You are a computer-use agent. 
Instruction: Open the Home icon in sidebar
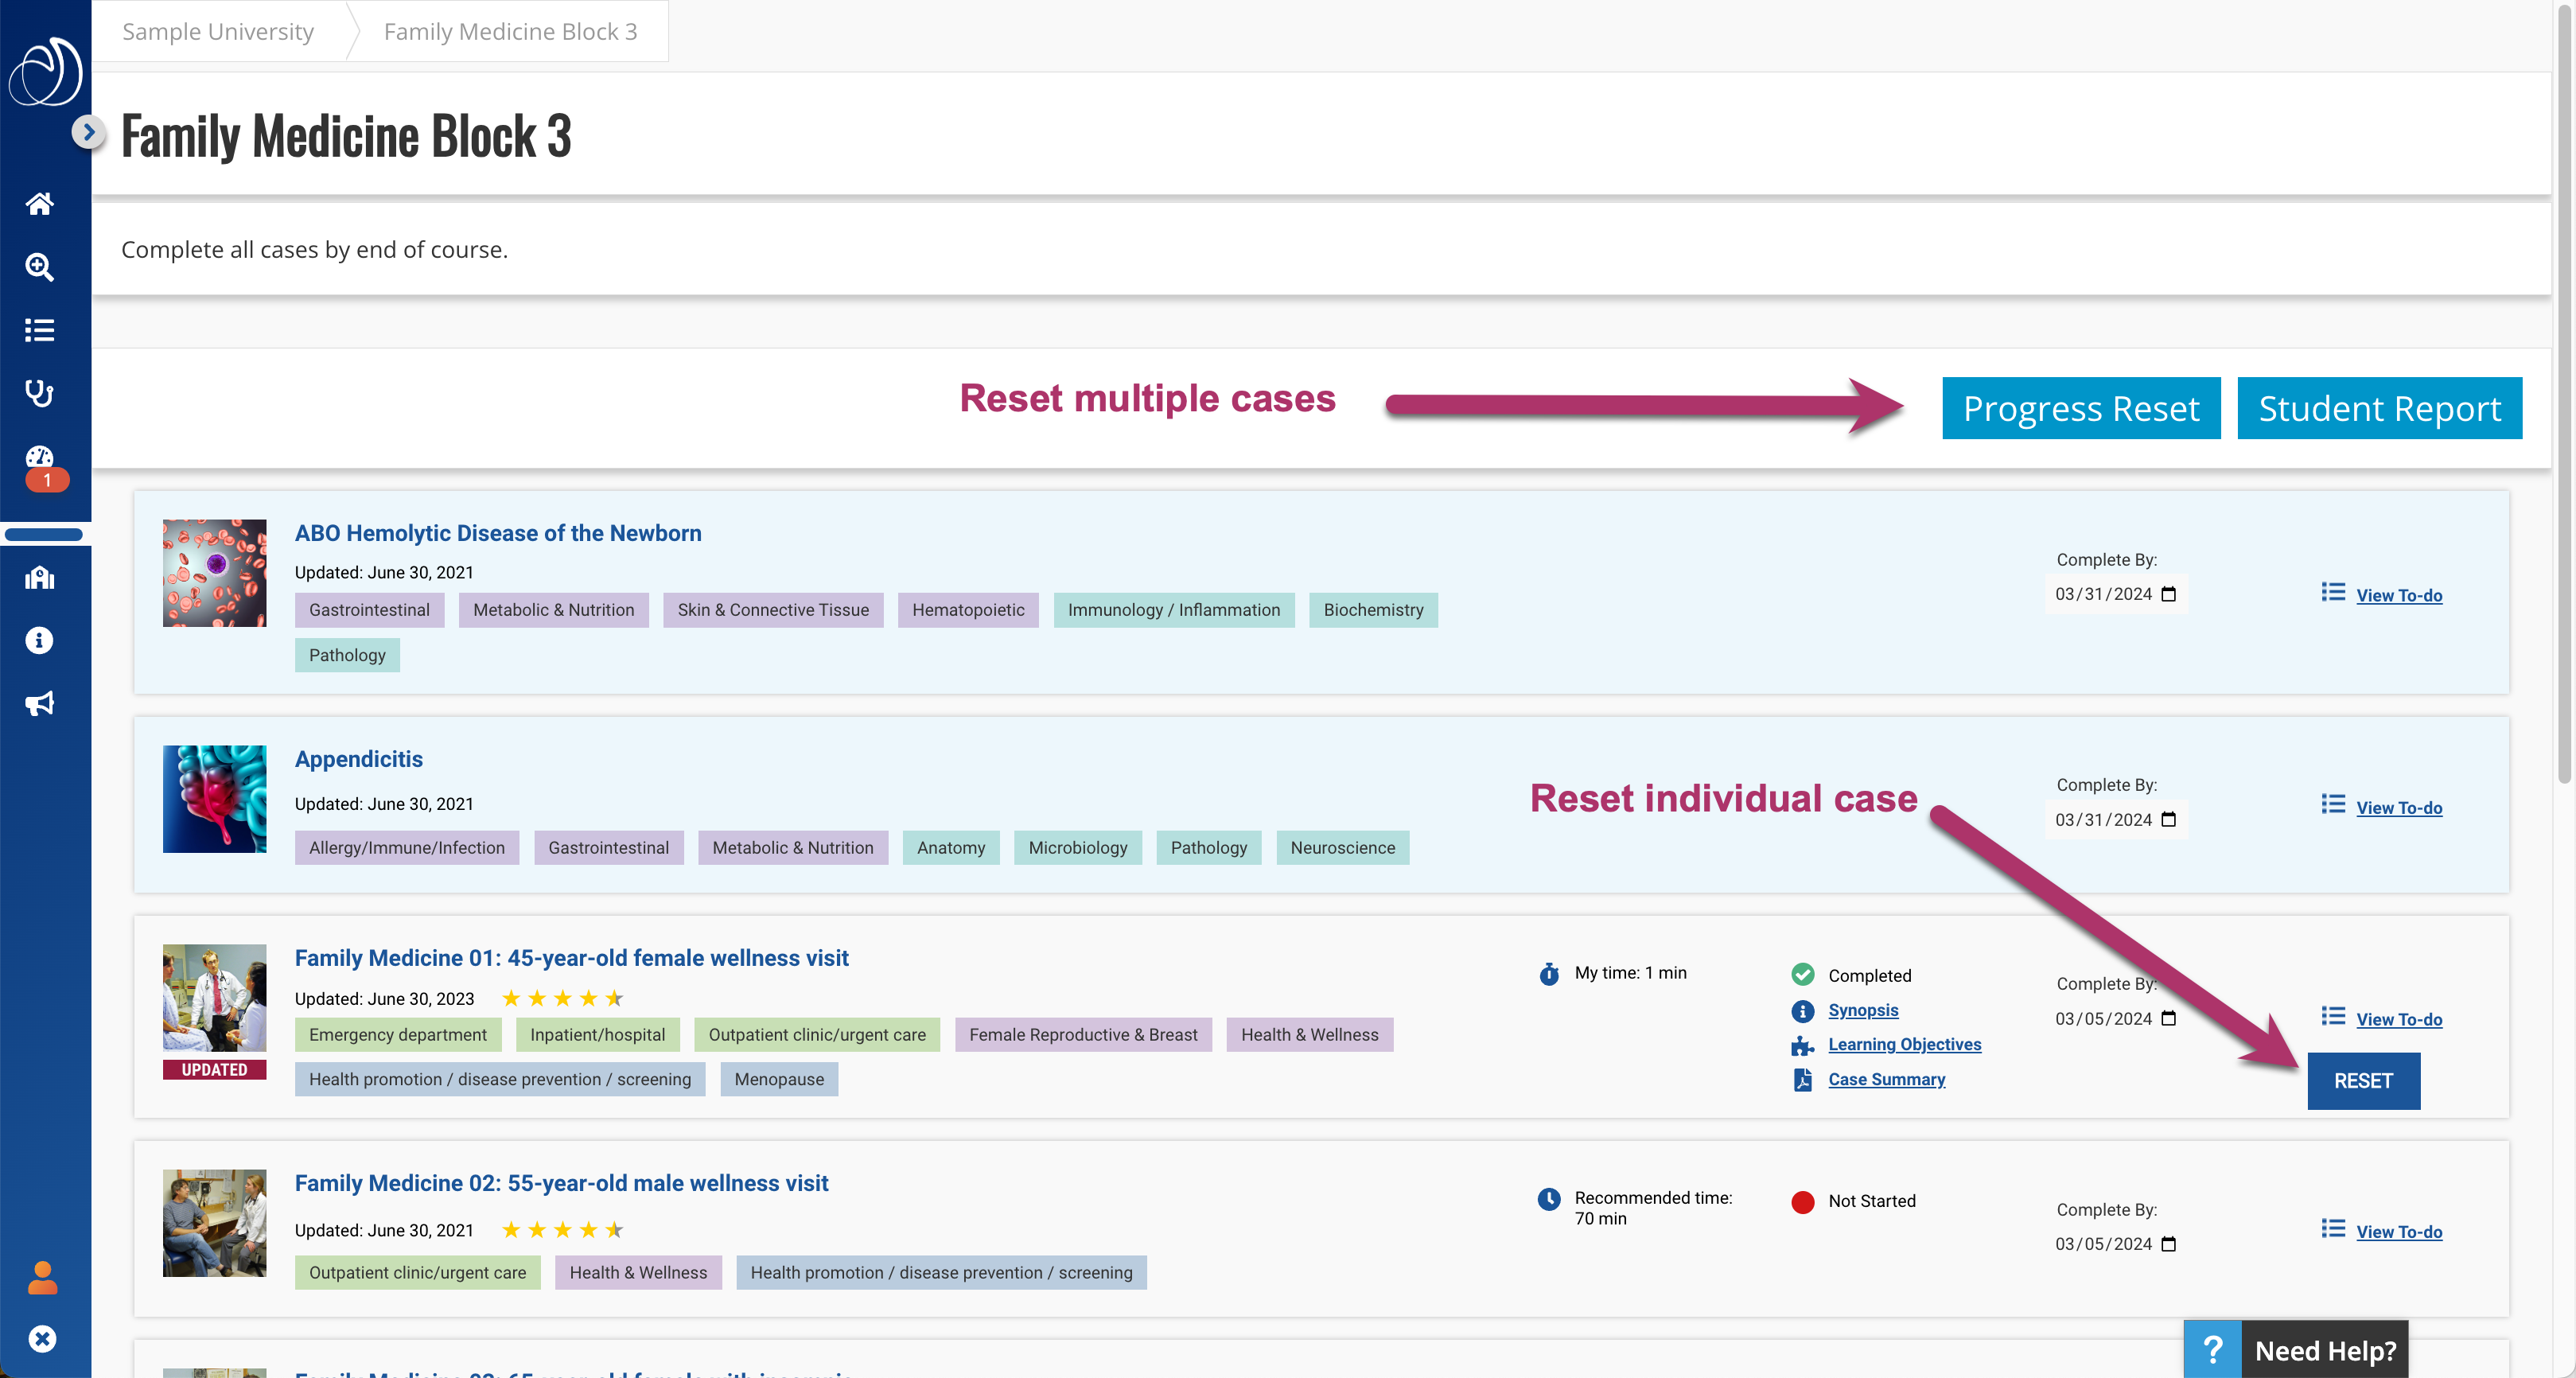(40, 204)
